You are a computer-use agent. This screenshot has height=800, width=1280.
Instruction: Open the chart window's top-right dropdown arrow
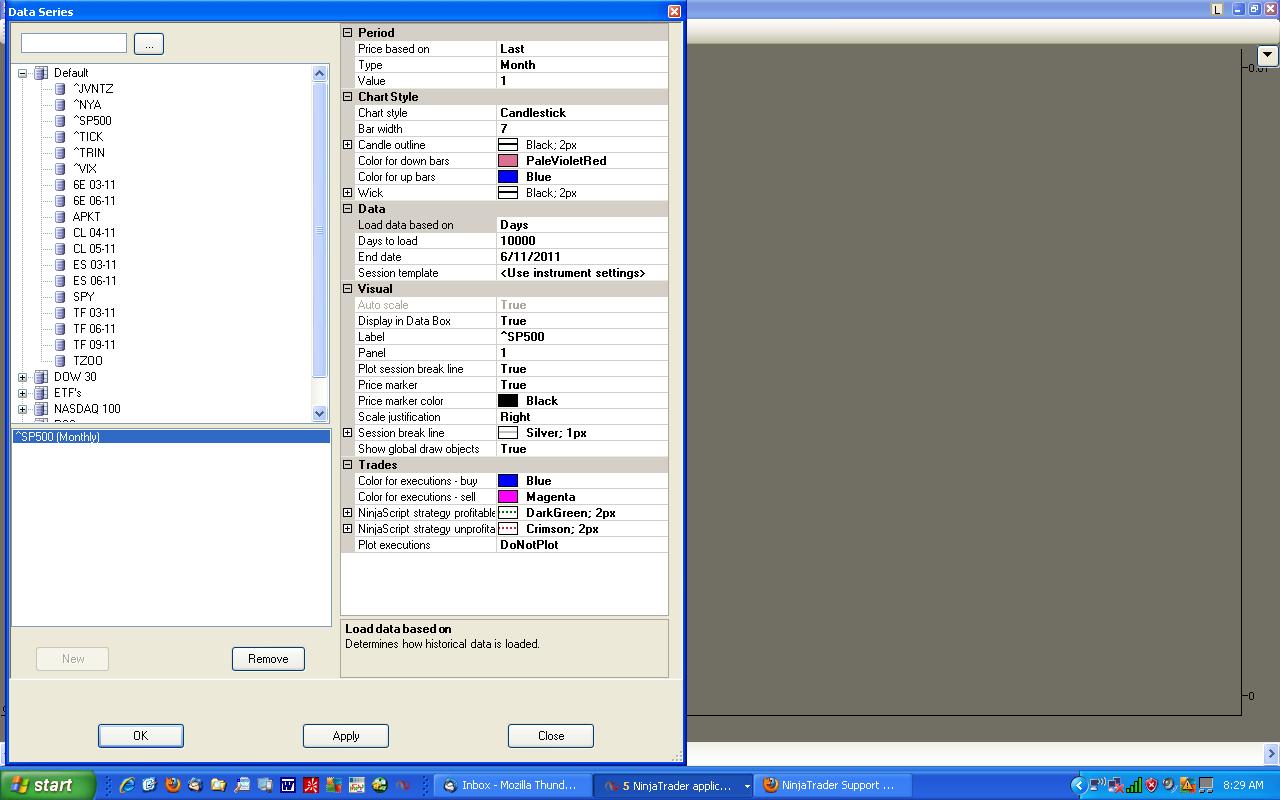tap(1268, 55)
